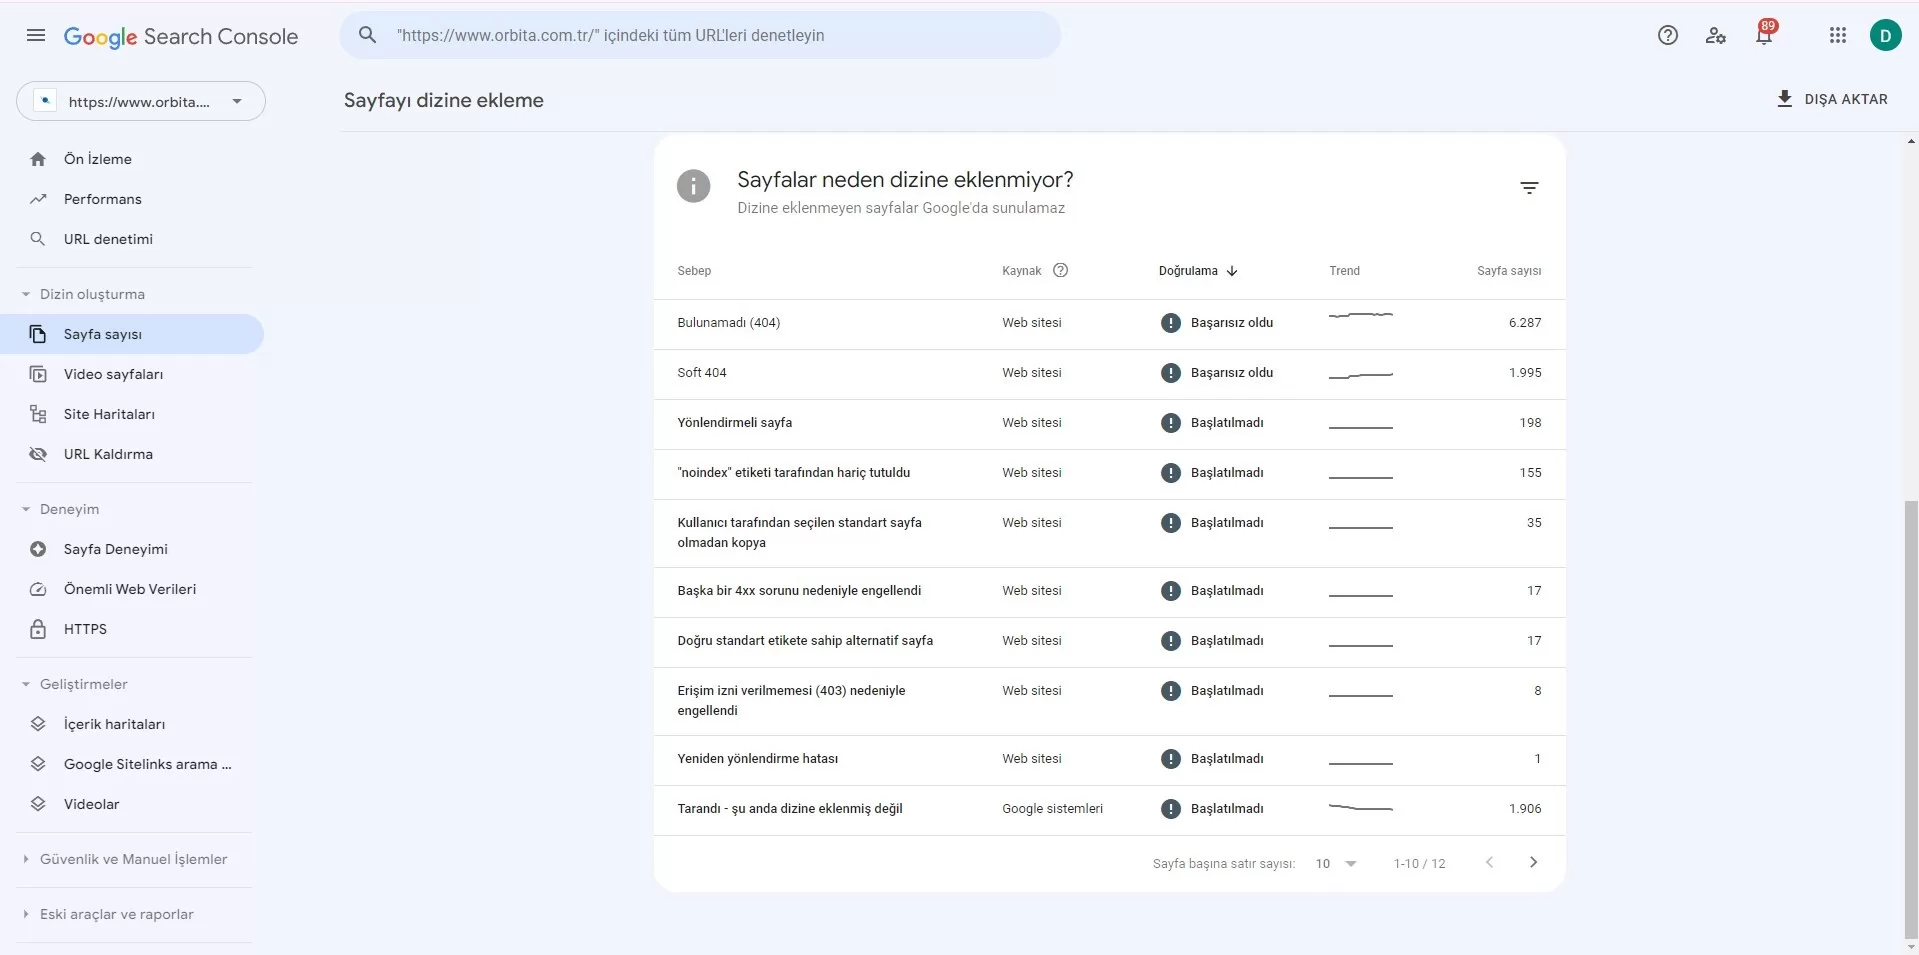The height and width of the screenshot is (955, 1919).
Task: Go to the next table page
Action: (x=1533, y=862)
